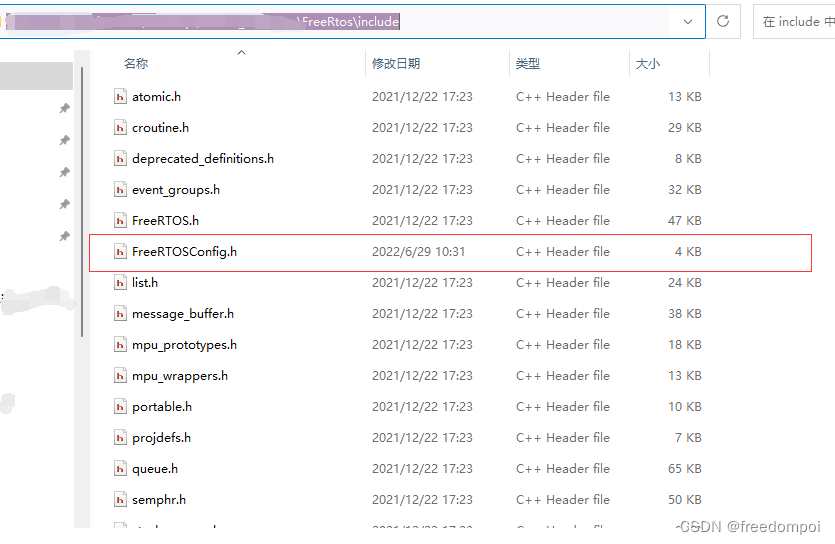Click the message_buffer.h file icon
The width and height of the screenshot is (835, 544).
click(120, 314)
